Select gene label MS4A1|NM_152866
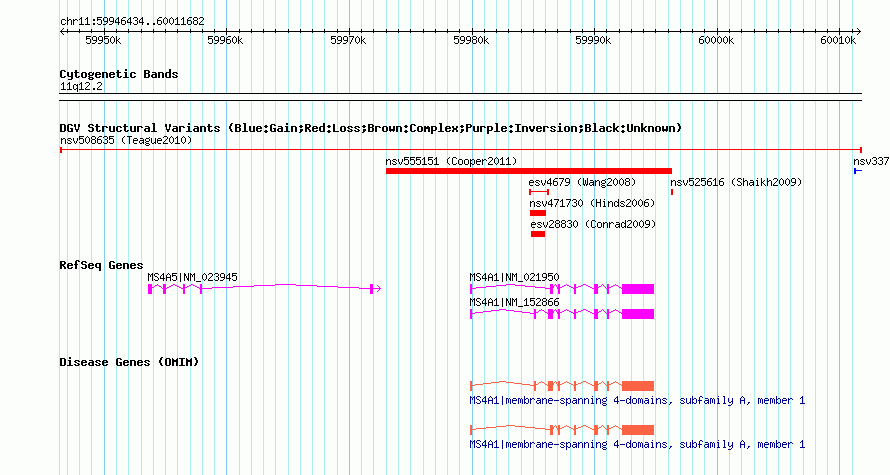The height and width of the screenshot is (475, 890). click(x=514, y=302)
